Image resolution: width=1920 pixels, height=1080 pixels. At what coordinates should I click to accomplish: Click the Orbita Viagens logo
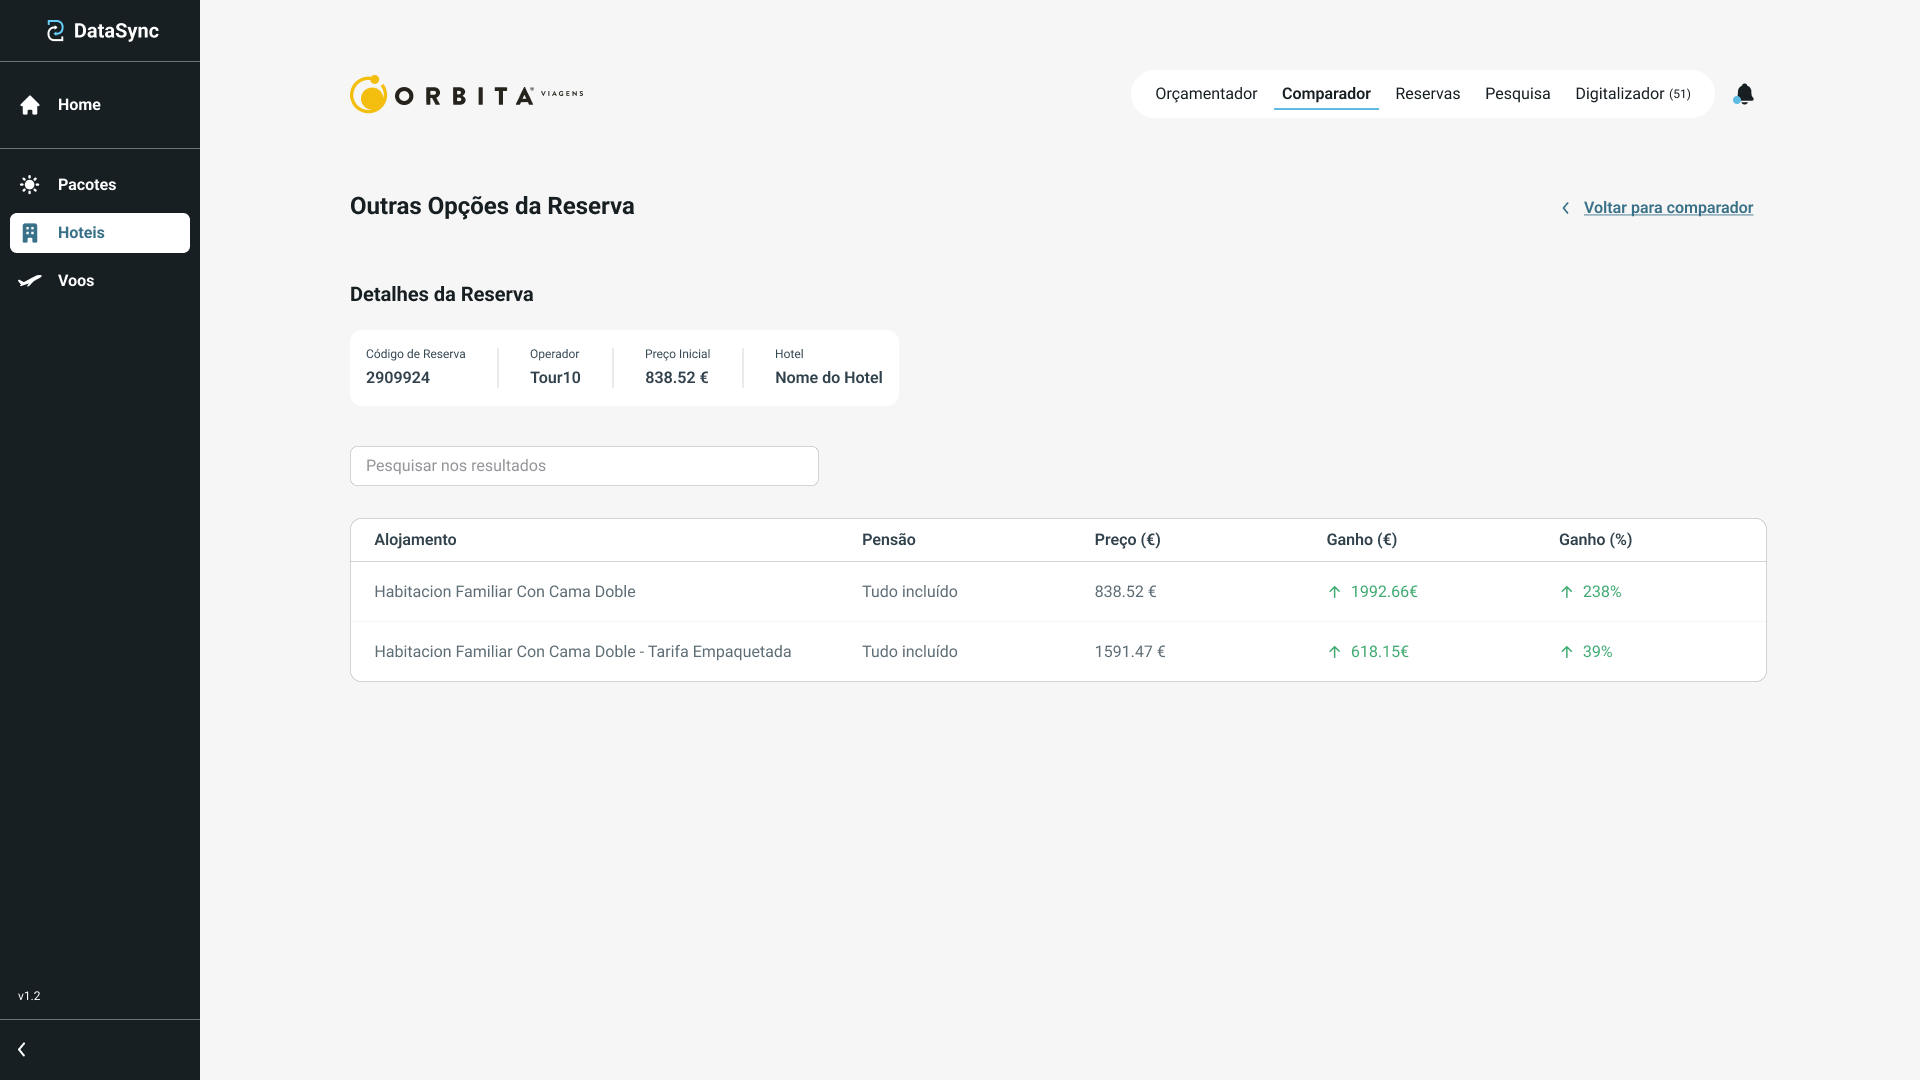point(466,94)
